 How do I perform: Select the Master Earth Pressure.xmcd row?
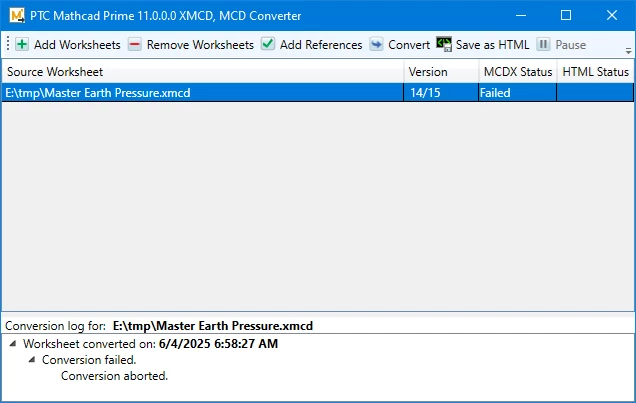pyautogui.click(x=318, y=92)
